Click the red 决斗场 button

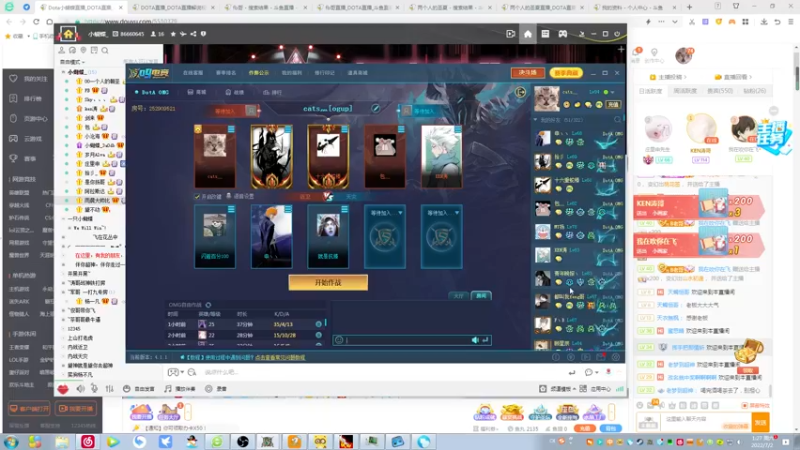pos(528,73)
